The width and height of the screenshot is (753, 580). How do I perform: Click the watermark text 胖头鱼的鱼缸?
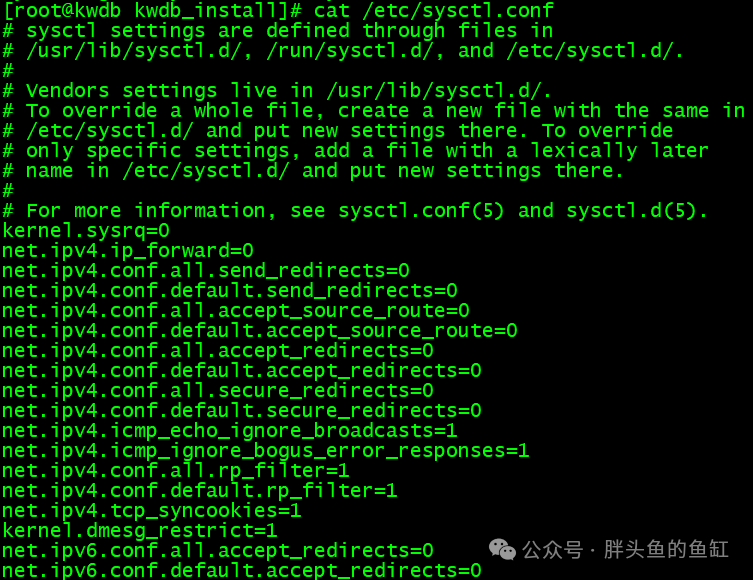[666, 549]
